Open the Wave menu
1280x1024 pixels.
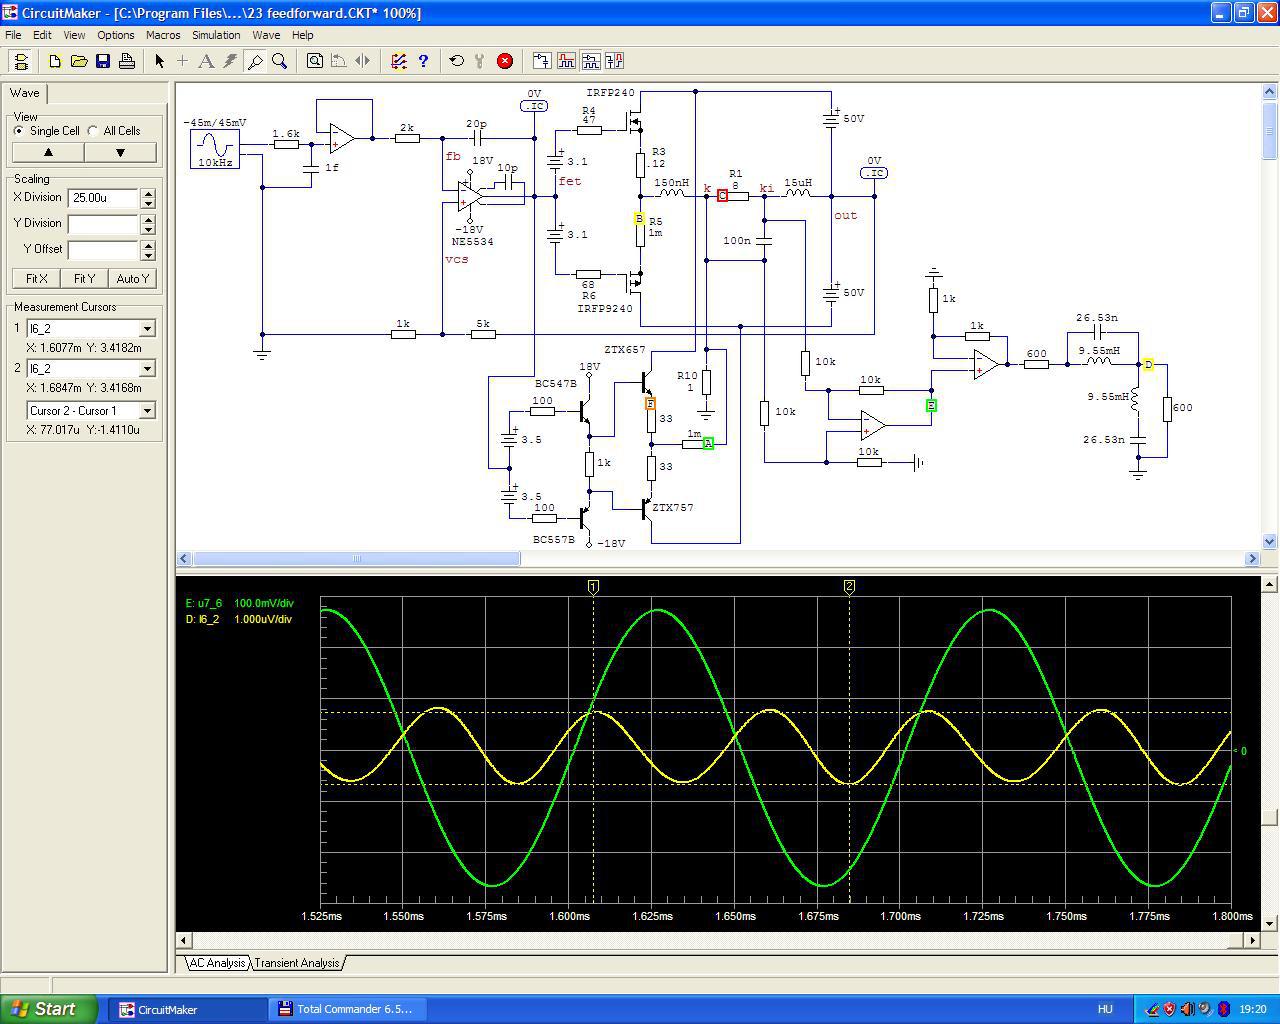click(x=266, y=35)
